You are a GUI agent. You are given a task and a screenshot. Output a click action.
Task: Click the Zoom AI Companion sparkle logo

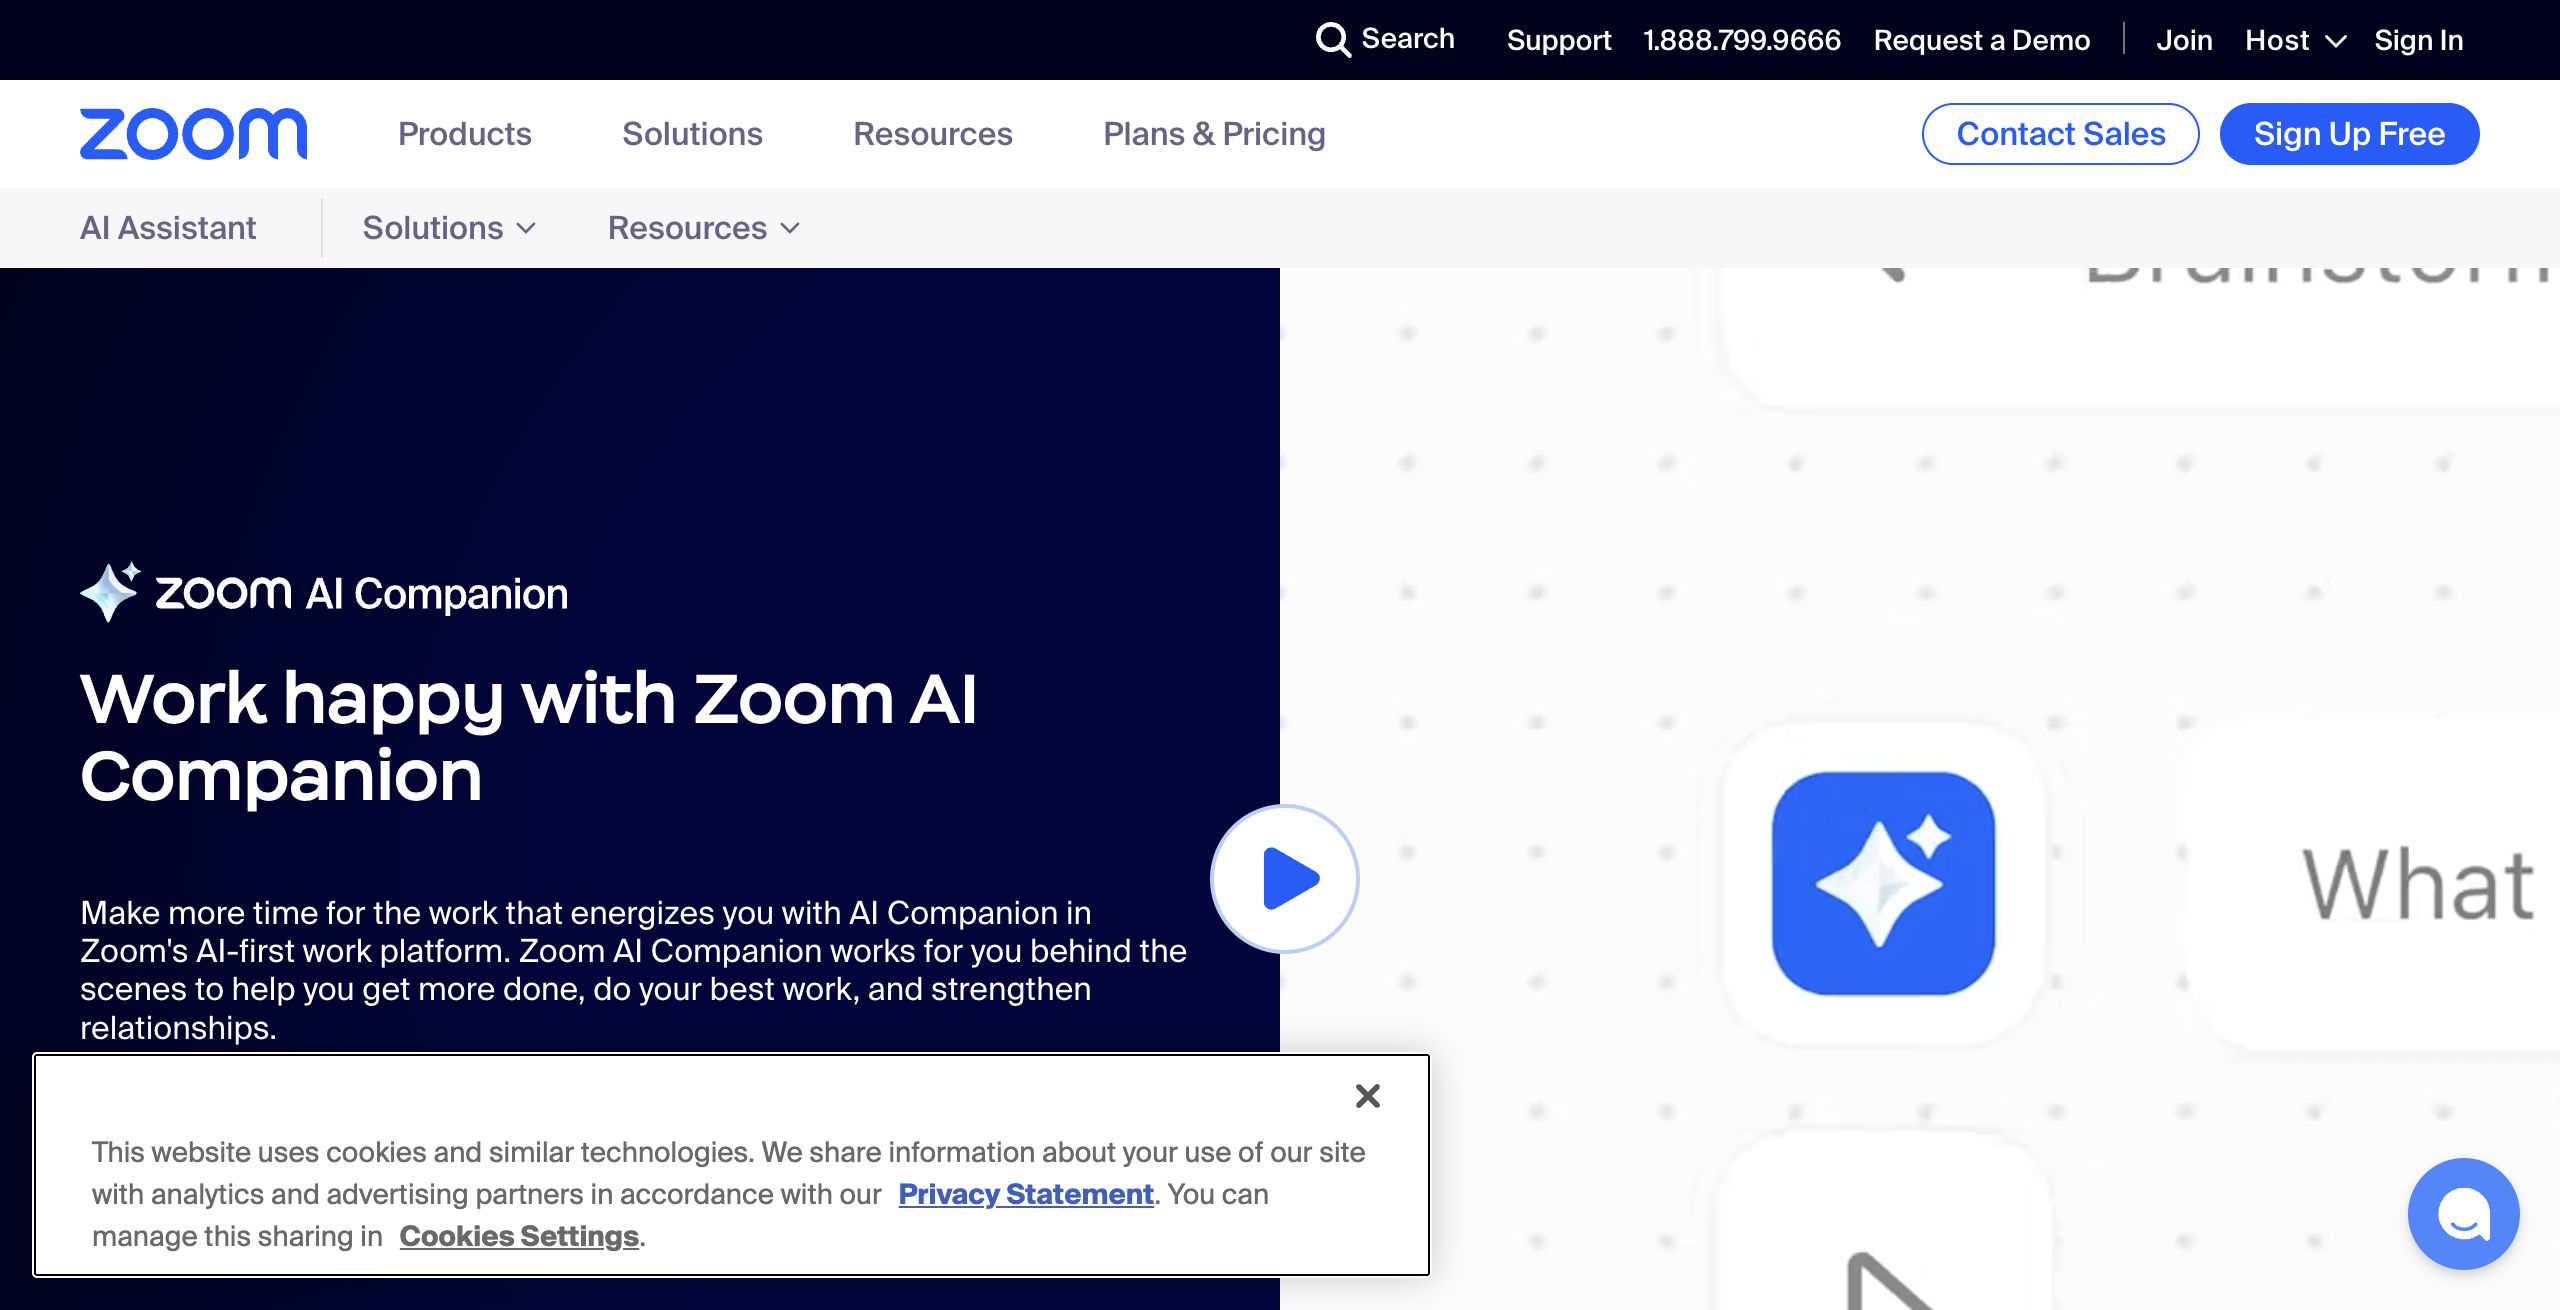(x=110, y=592)
